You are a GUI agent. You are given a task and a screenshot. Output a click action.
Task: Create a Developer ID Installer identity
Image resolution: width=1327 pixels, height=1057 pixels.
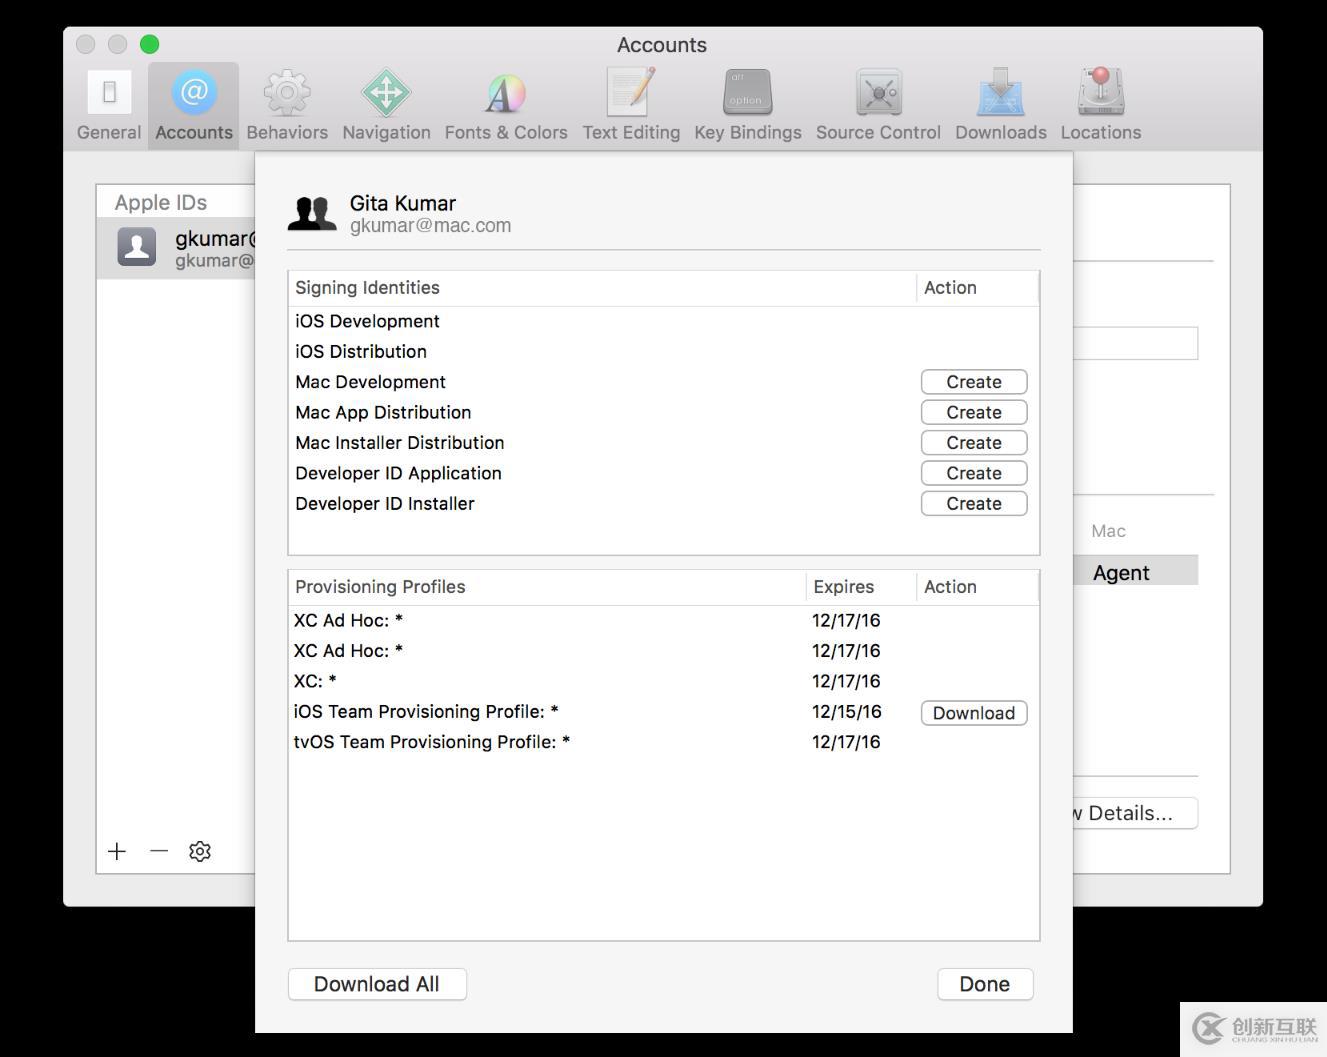[973, 504]
